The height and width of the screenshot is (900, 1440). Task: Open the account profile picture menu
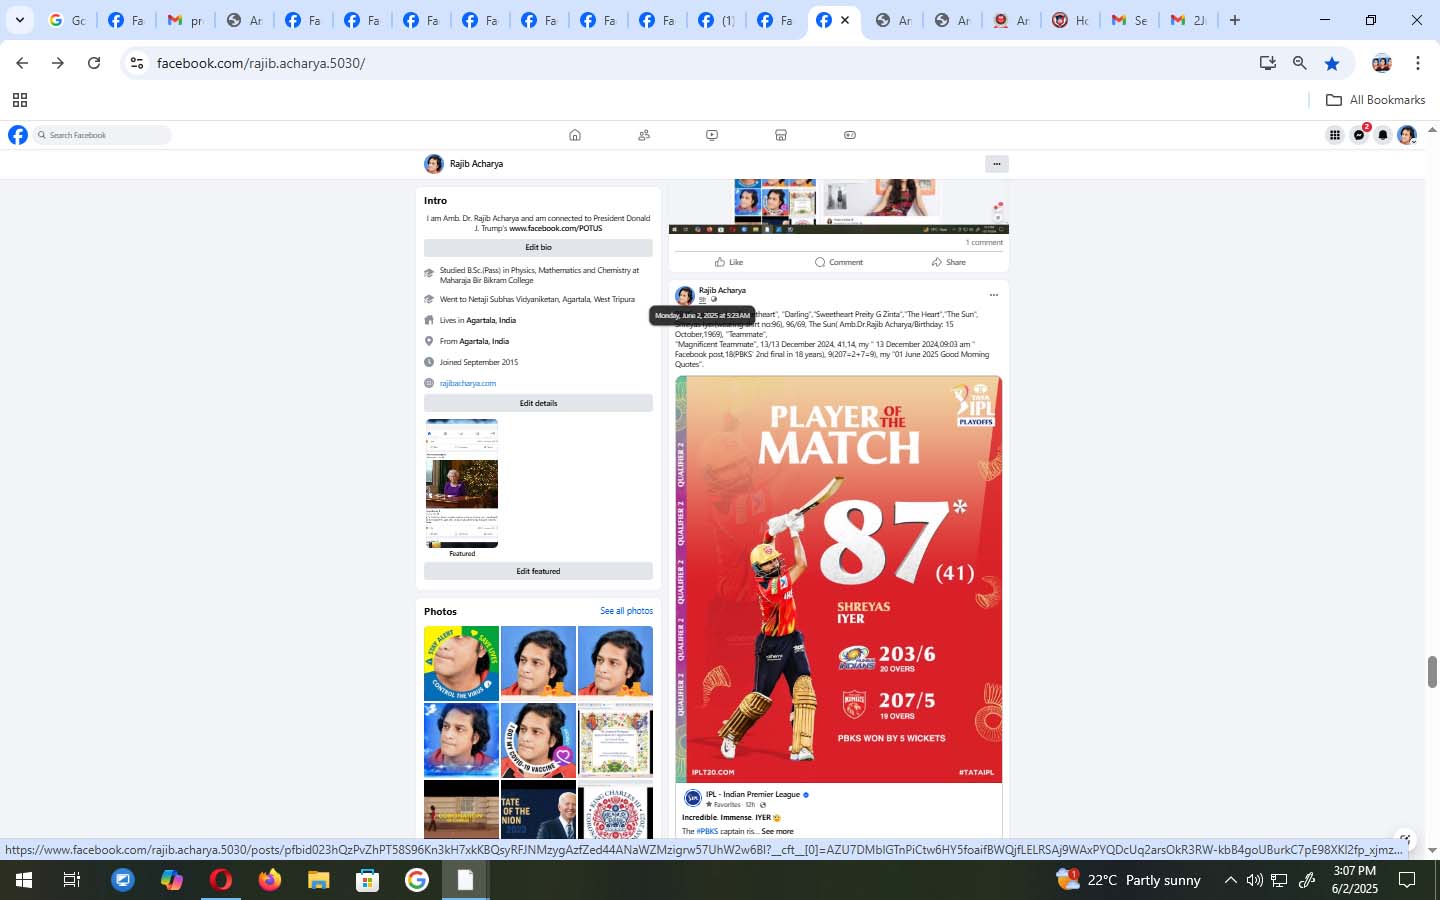pos(1407,135)
